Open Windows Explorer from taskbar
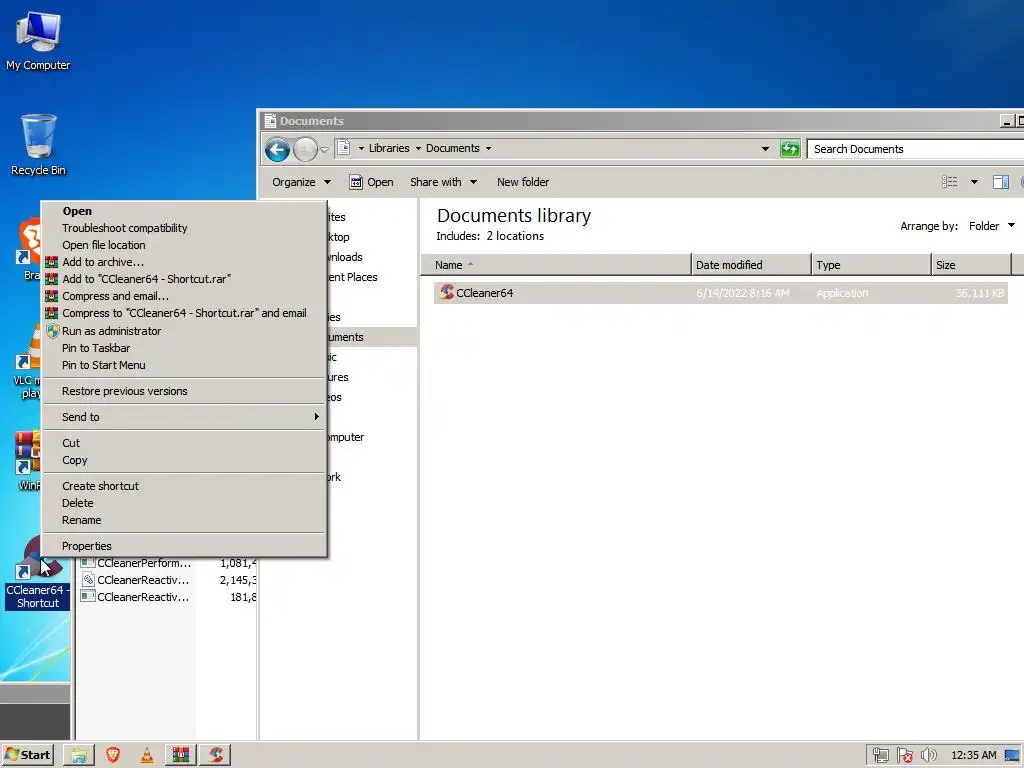This screenshot has width=1024, height=768. (x=79, y=756)
